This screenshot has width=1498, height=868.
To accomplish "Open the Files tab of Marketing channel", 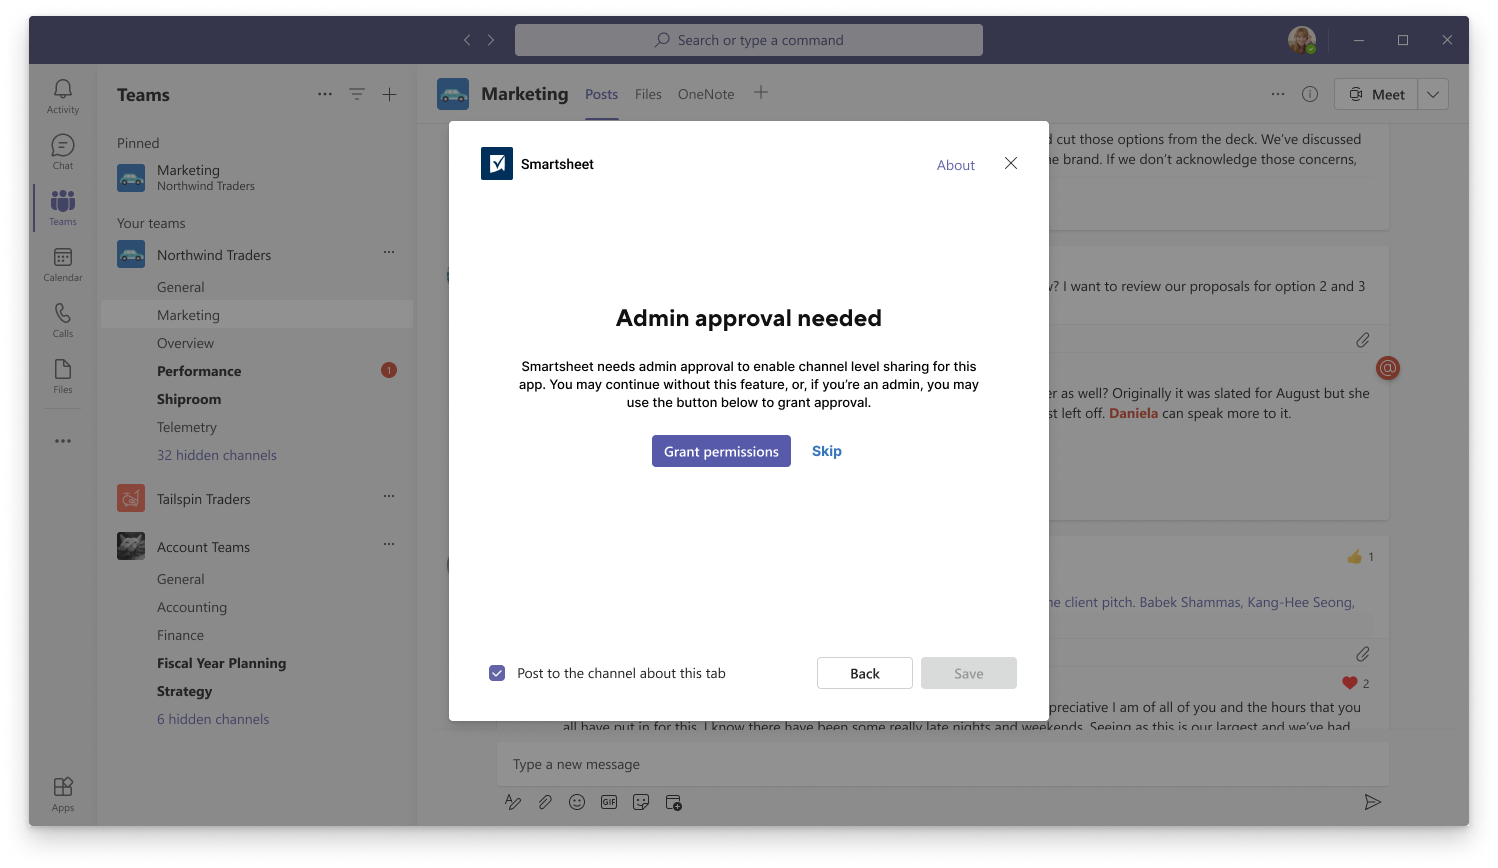I will pyautogui.click(x=648, y=94).
